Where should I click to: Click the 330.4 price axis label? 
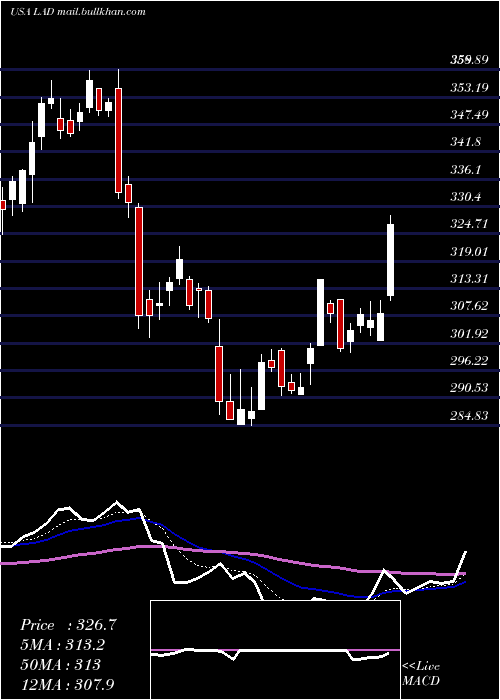point(466,196)
